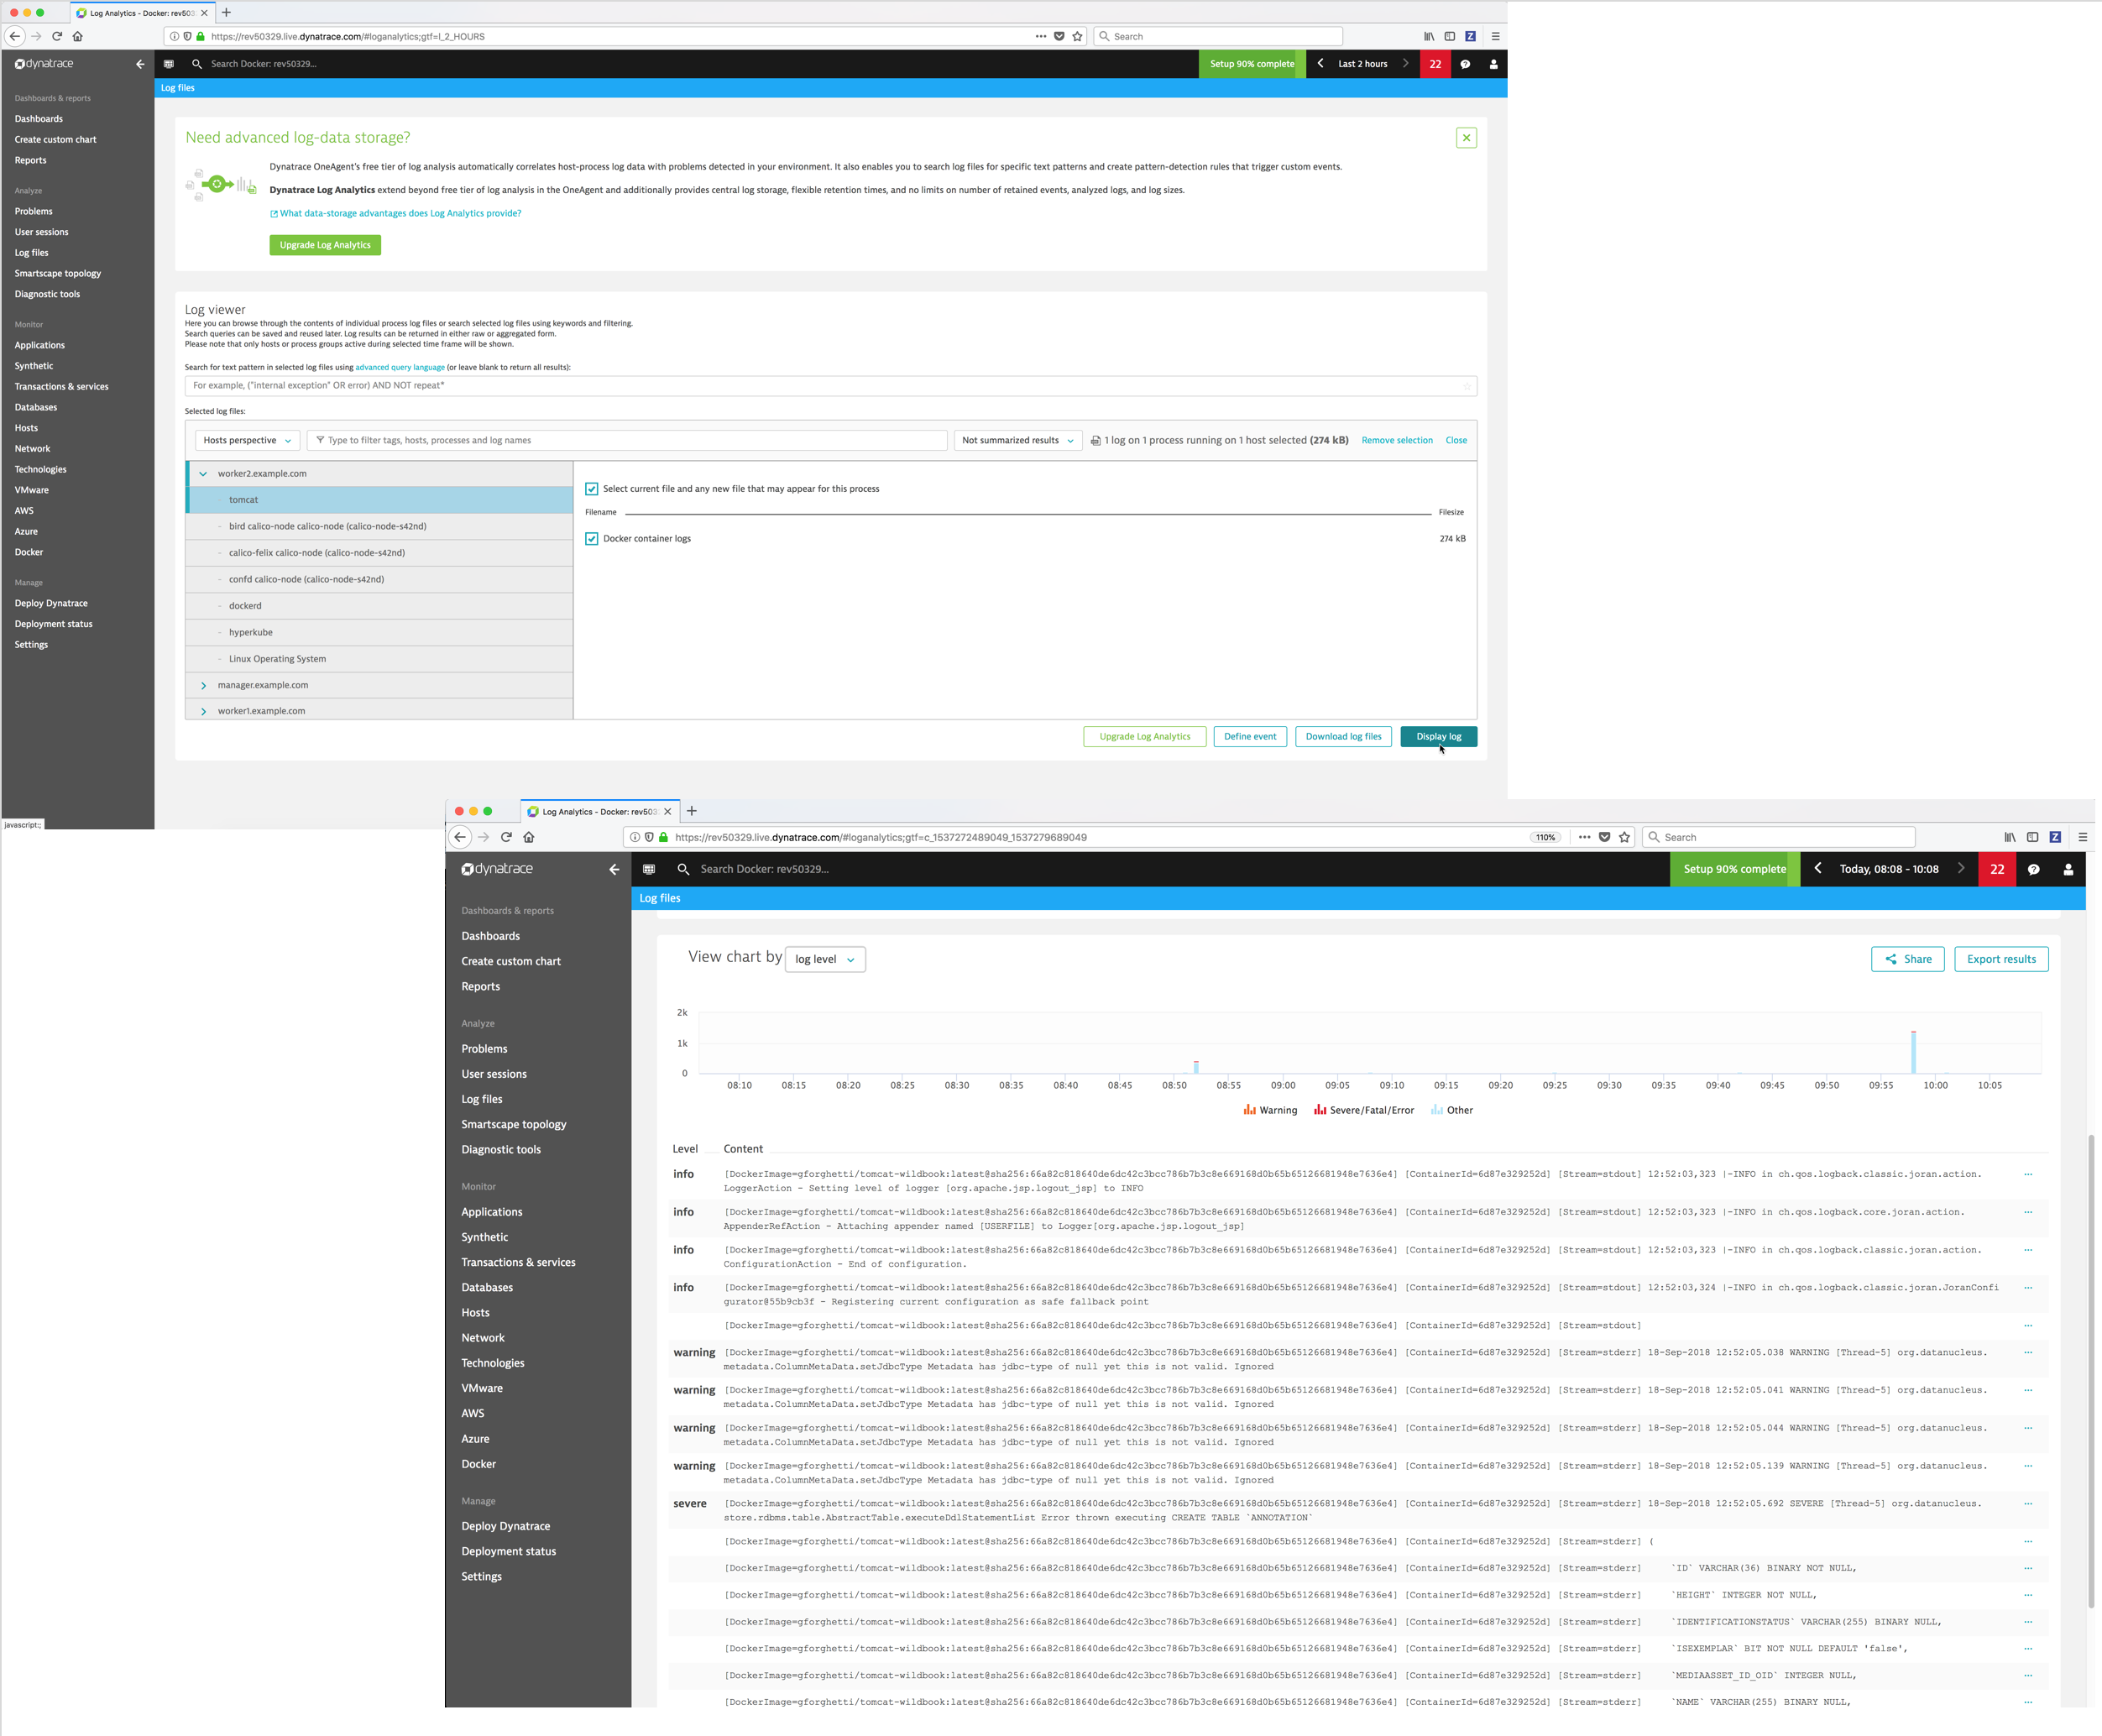Click Setup 90% complete progress in top window
This screenshot has height=1736, width=2102.
tap(1252, 64)
